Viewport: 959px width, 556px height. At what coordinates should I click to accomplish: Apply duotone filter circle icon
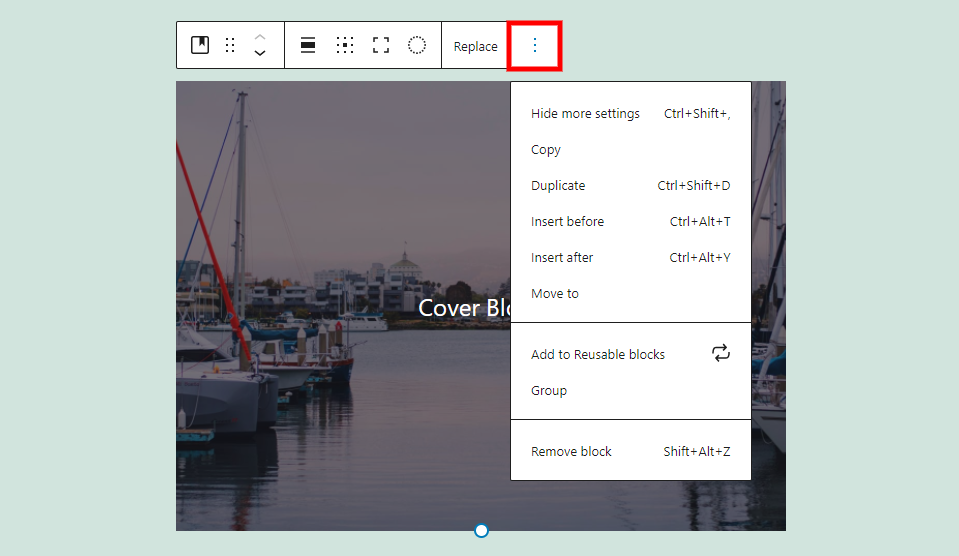pyautogui.click(x=417, y=45)
